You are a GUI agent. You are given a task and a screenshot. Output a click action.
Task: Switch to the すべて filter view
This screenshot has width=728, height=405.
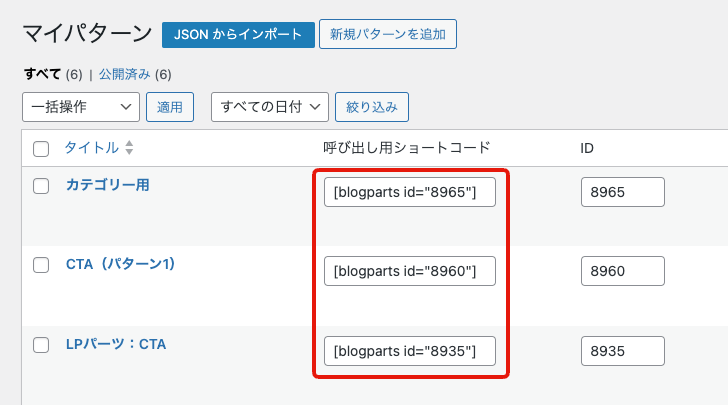click(41, 74)
